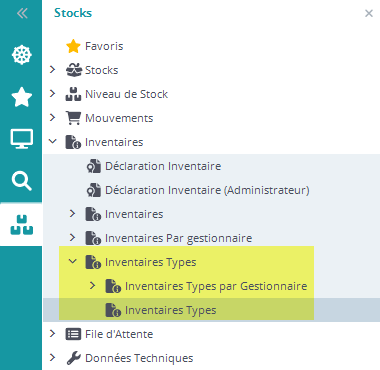Expand Inventaires Par gestionnaire node
Image resolution: width=380 pixels, height=370 pixels.
coord(72,237)
